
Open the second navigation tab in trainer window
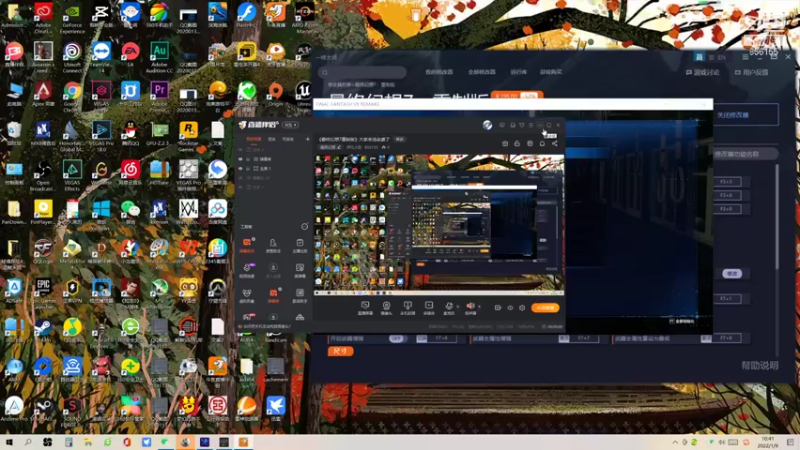coord(482,72)
